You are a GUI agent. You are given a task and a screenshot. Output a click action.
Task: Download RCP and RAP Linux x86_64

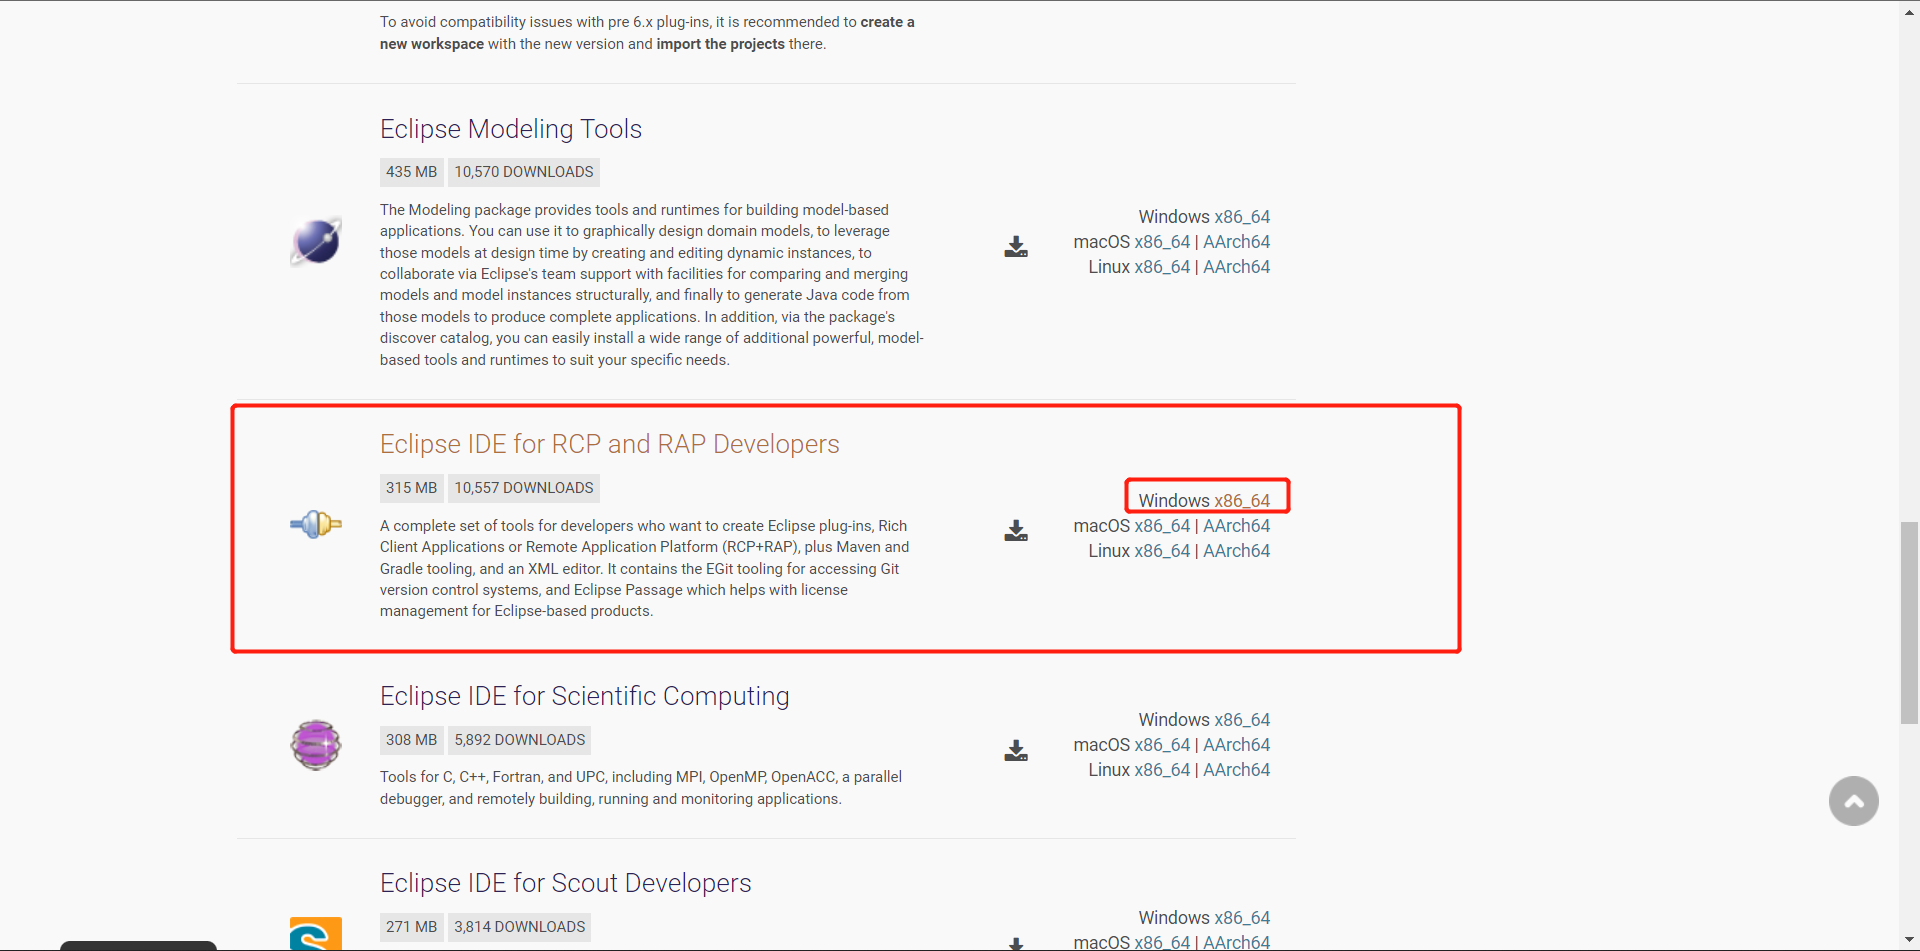click(x=1162, y=551)
